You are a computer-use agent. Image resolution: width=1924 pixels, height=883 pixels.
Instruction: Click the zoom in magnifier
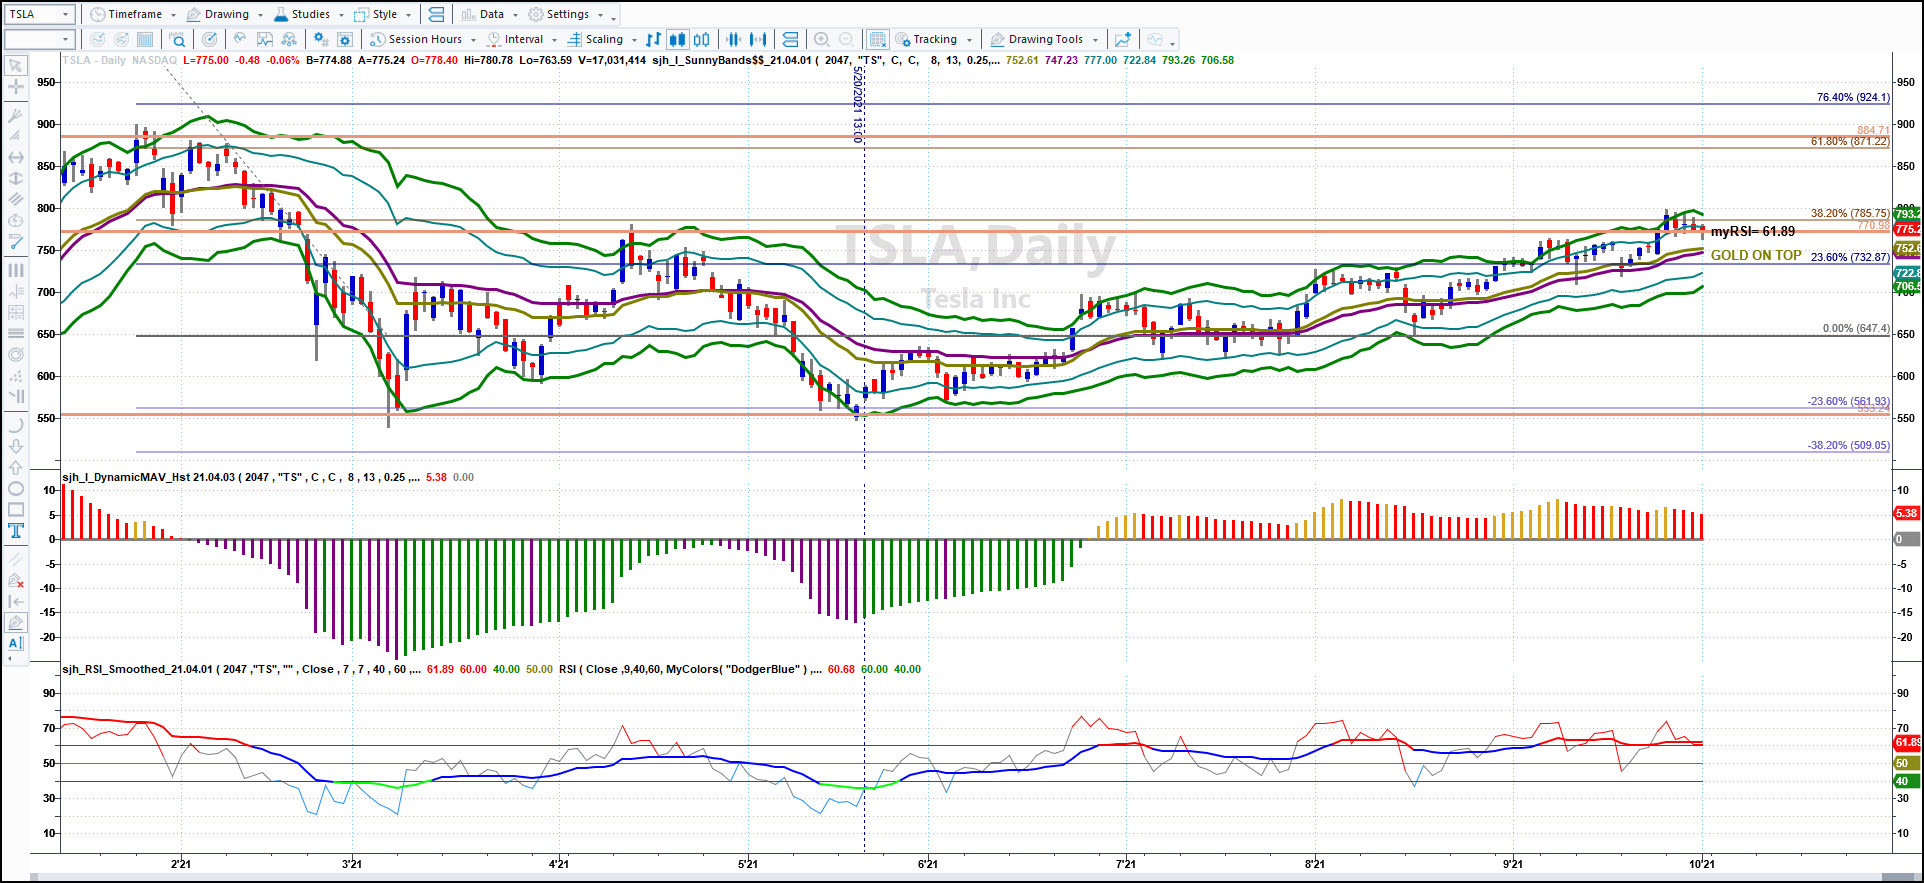(822, 39)
